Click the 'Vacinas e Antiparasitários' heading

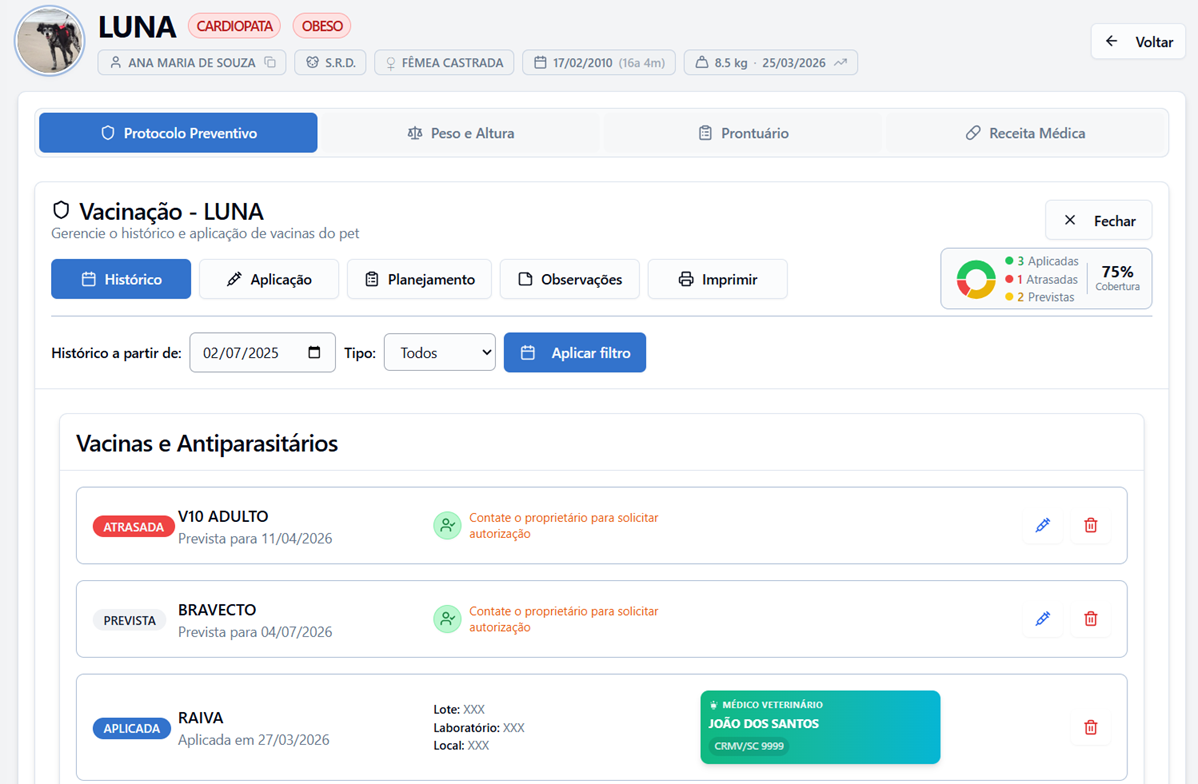click(207, 443)
